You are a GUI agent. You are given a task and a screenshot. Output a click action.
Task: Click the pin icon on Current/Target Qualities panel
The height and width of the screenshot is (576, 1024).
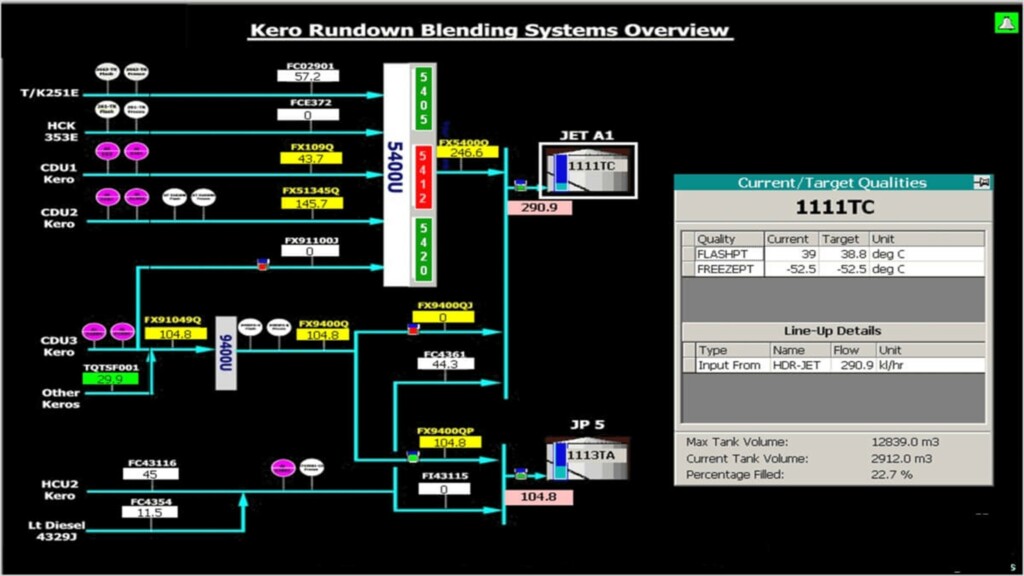click(x=982, y=182)
